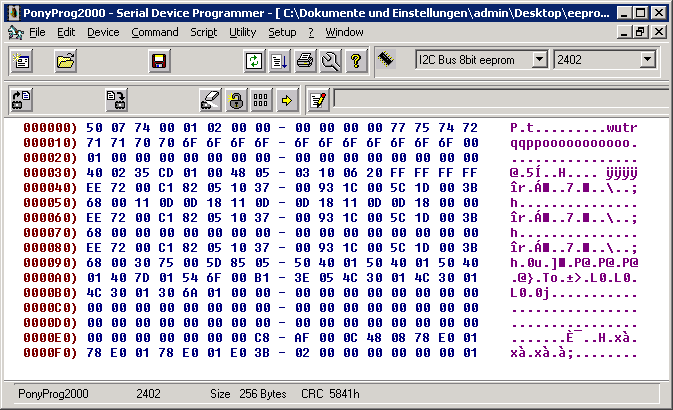Restore the inner document window
This screenshot has height=410, width=673.
641,32
